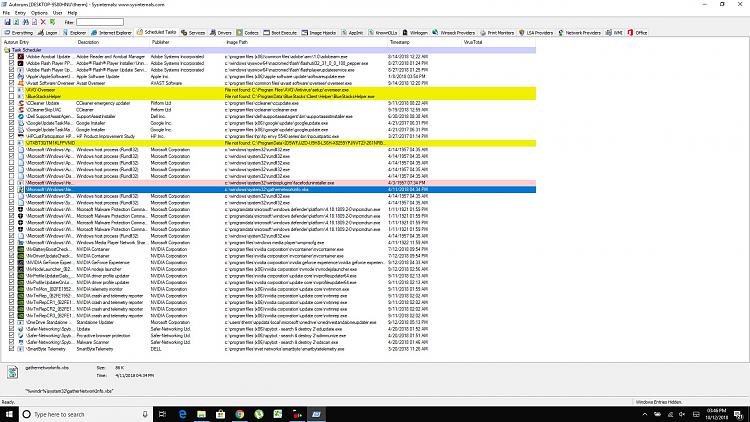Click the taskbar search box
Image resolution: width=750 pixels, height=422 pixels.
tap(86, 414)
